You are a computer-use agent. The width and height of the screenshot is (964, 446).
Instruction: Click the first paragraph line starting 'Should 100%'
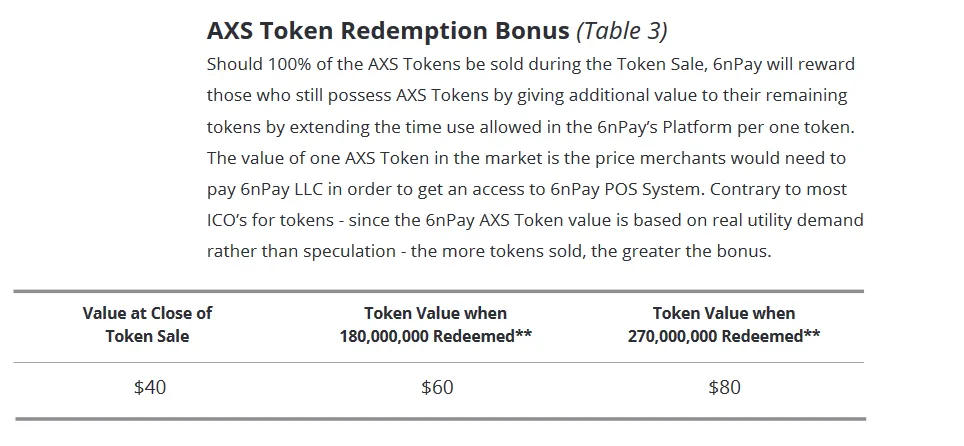[x=531, y=64]
